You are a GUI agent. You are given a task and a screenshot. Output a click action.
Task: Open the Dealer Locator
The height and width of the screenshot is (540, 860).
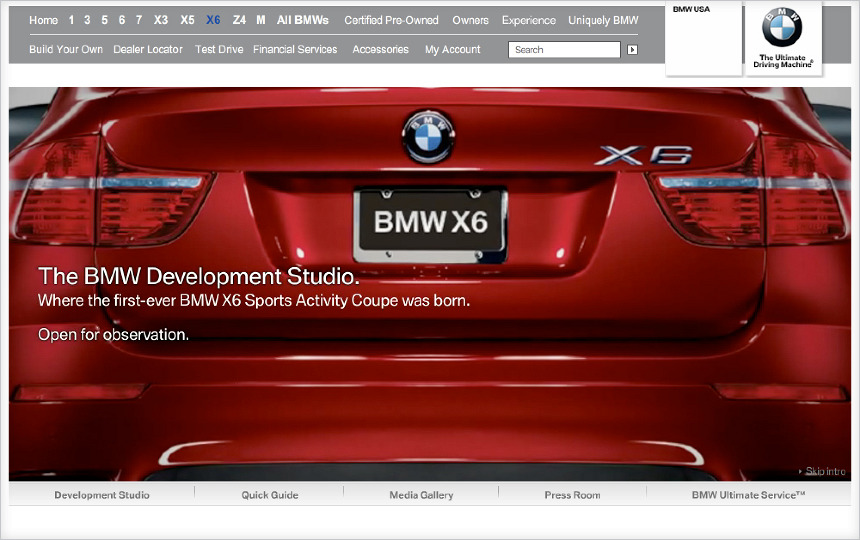coord(149,49)
